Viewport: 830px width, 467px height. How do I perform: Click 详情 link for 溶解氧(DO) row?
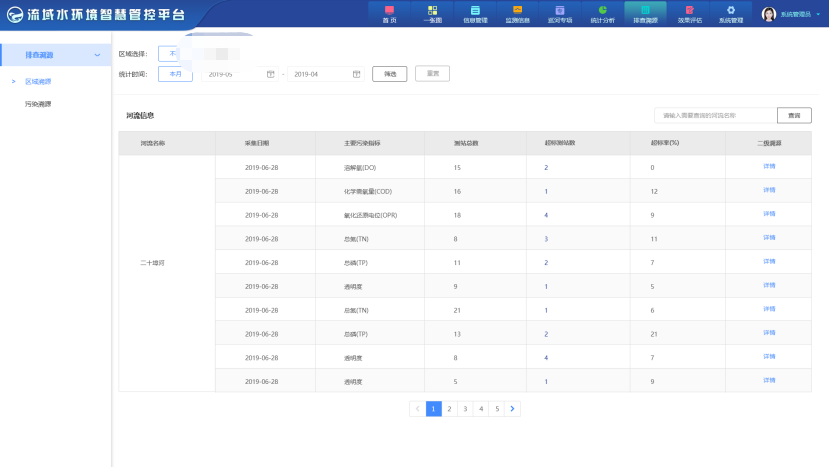769,167
